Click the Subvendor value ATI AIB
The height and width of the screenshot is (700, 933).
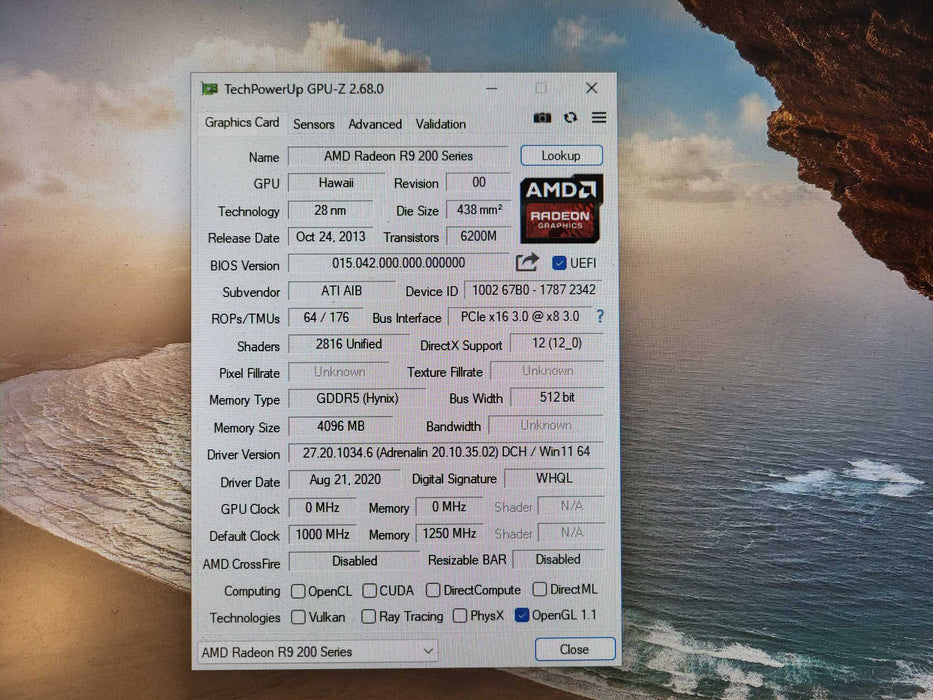click(342, 290)
